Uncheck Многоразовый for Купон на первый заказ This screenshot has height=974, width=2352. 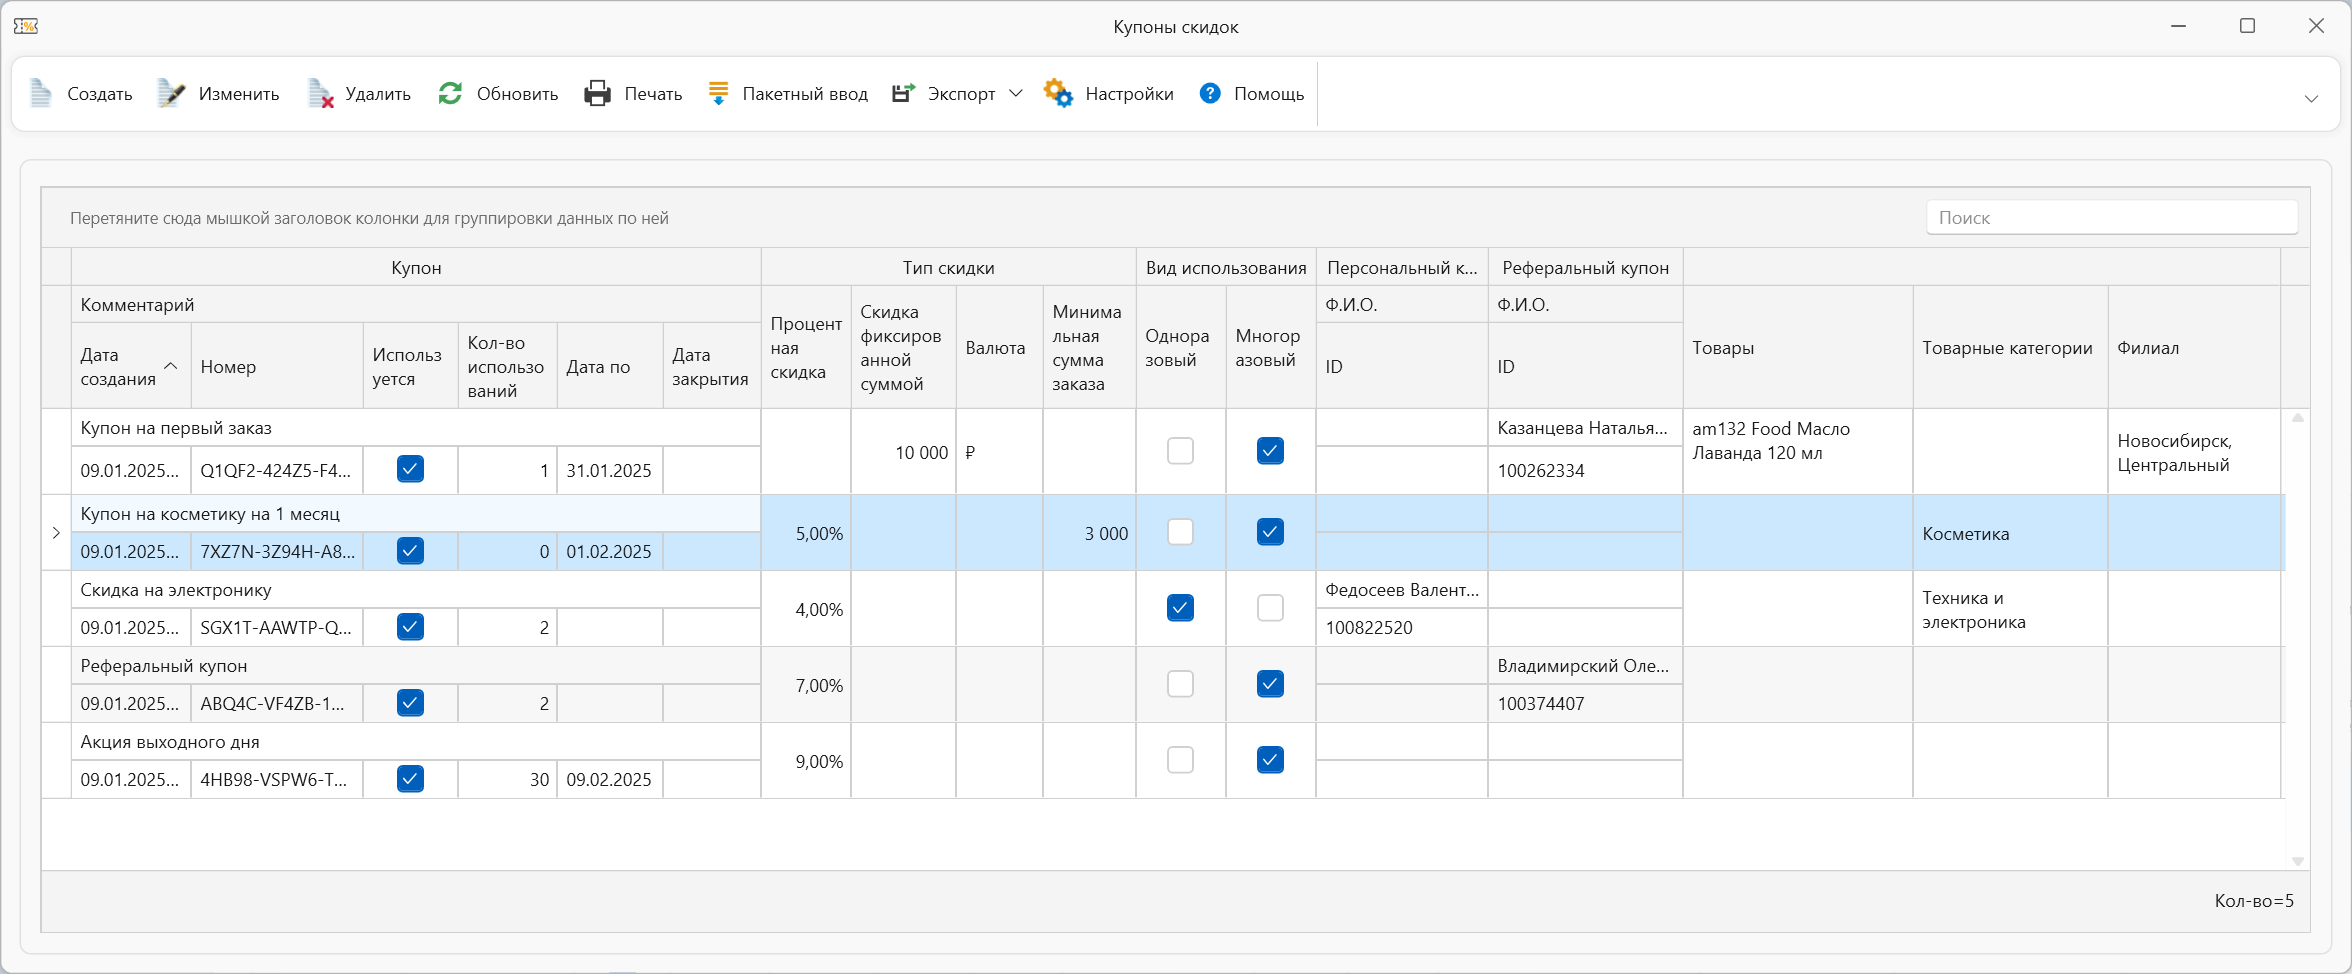point(1270,451)
